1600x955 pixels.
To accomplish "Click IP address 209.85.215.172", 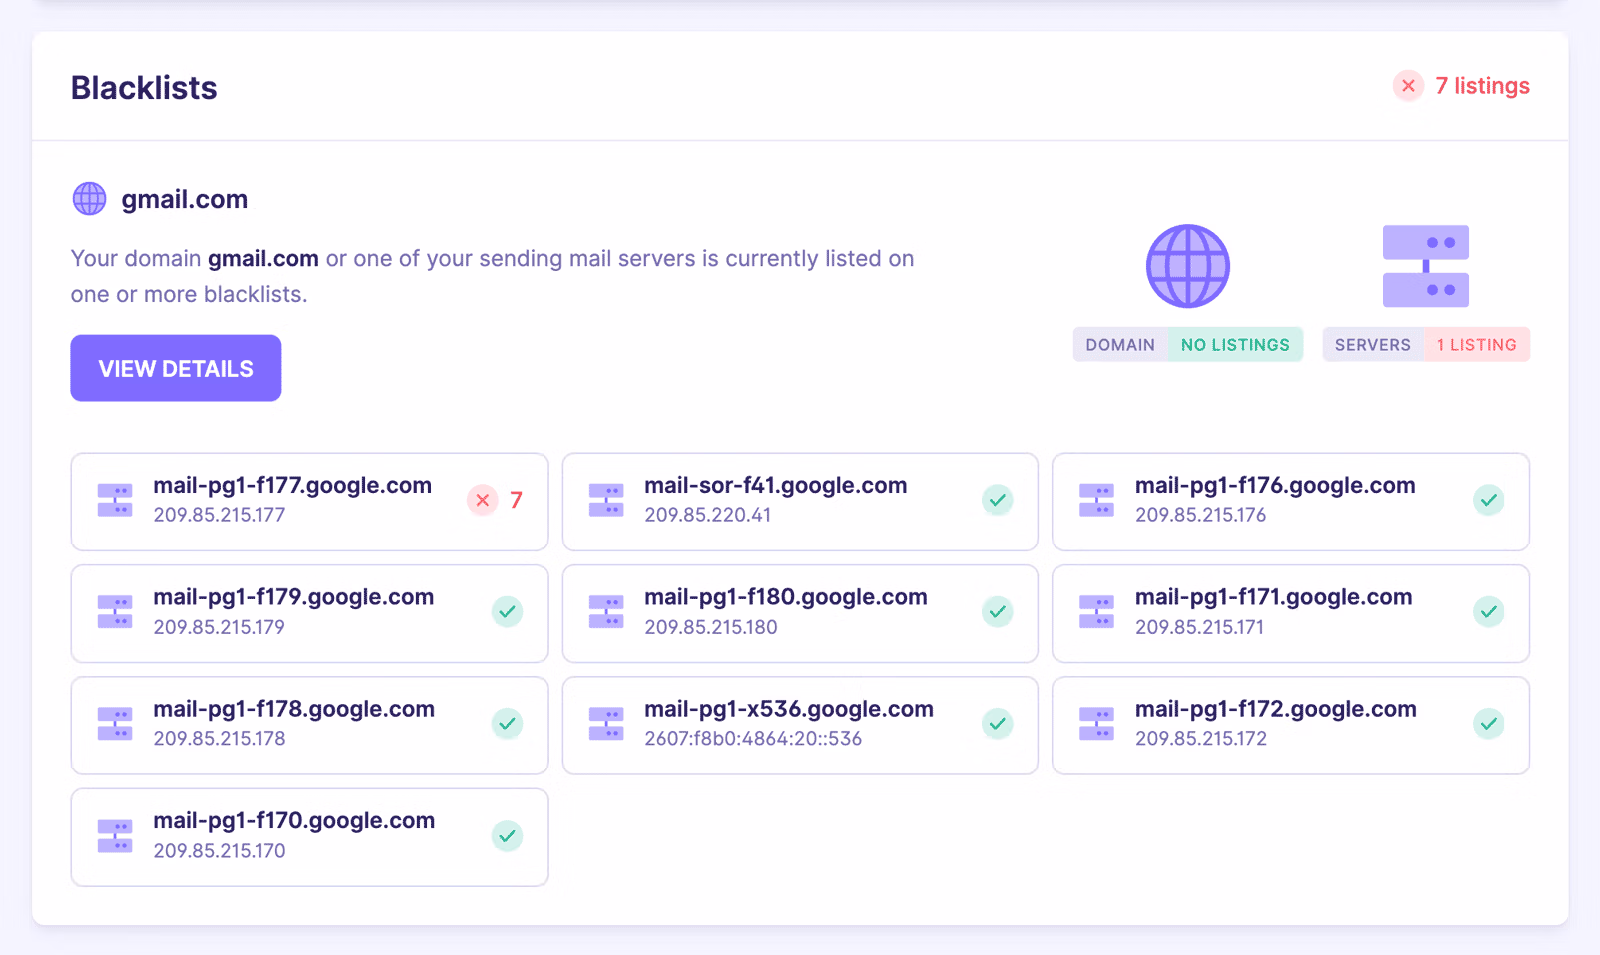I will tap(1200, 739).
